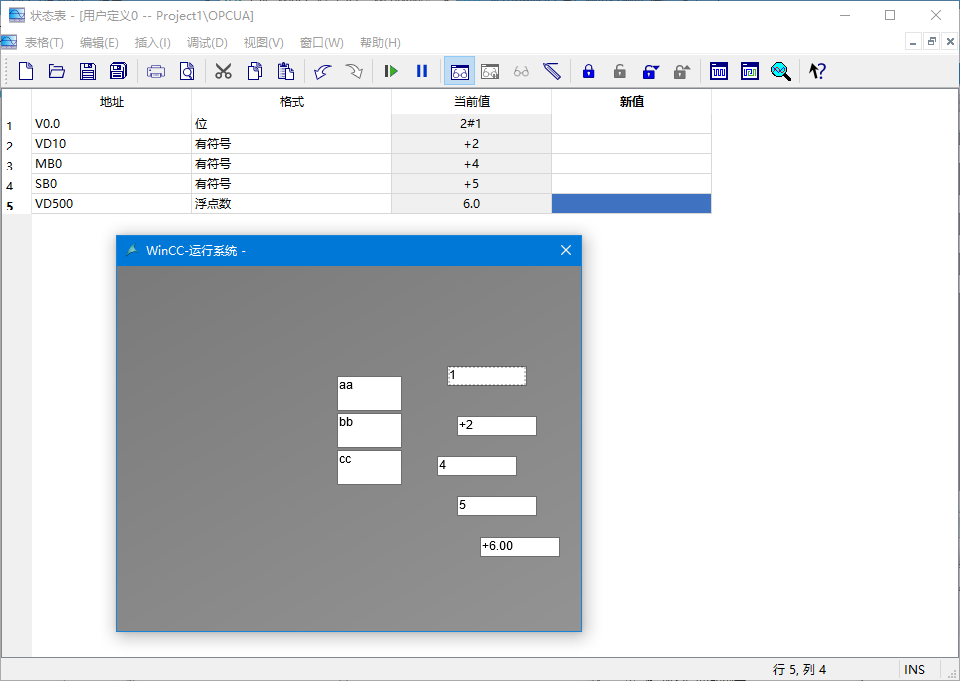Click the WinCC field showing 4
Screen dimensions: 960x681
pyautogui.click(x=476, y=465)
